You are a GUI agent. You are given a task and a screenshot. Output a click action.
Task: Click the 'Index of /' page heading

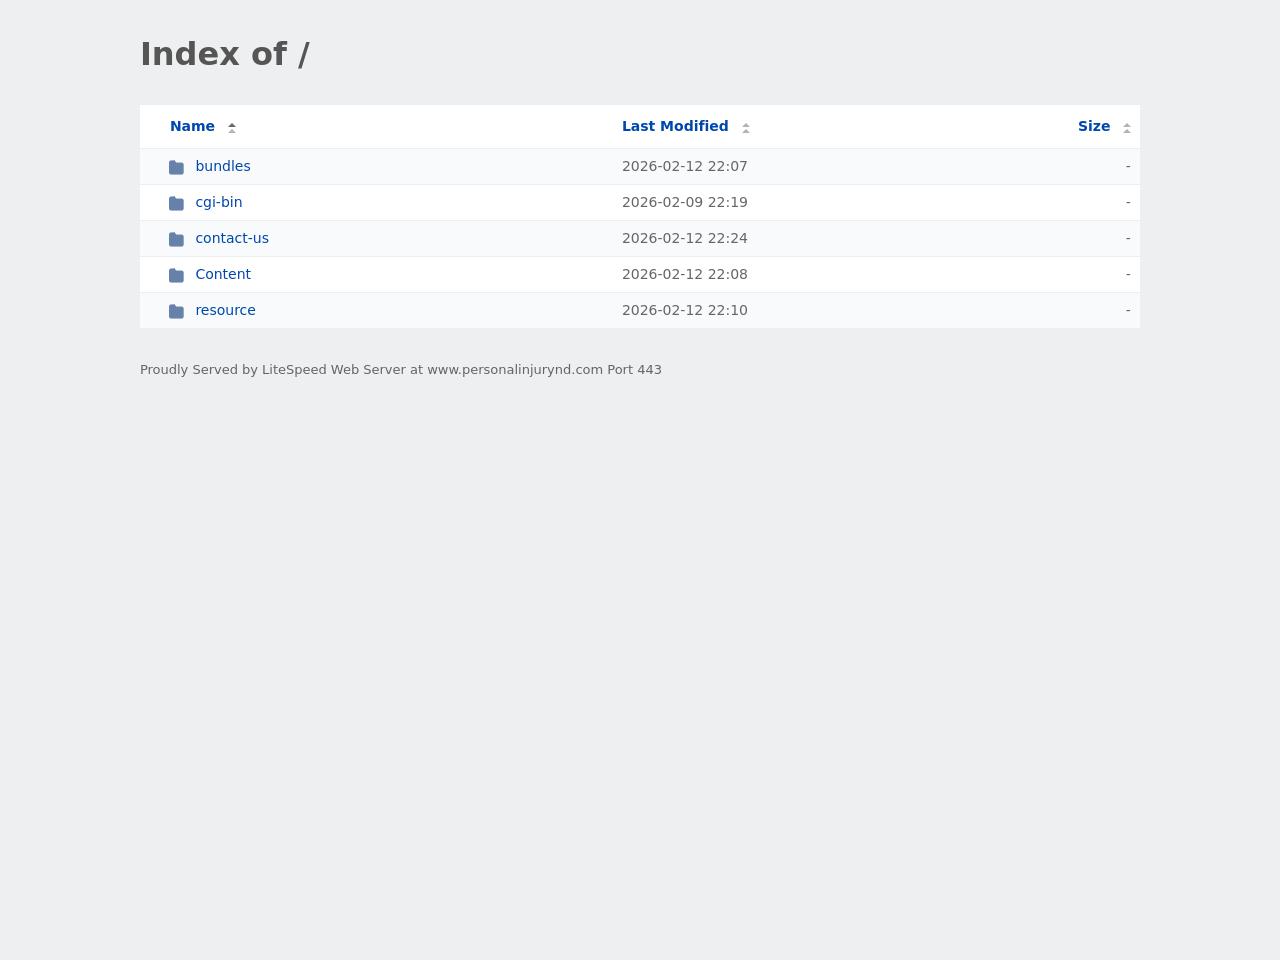[225, 54]
